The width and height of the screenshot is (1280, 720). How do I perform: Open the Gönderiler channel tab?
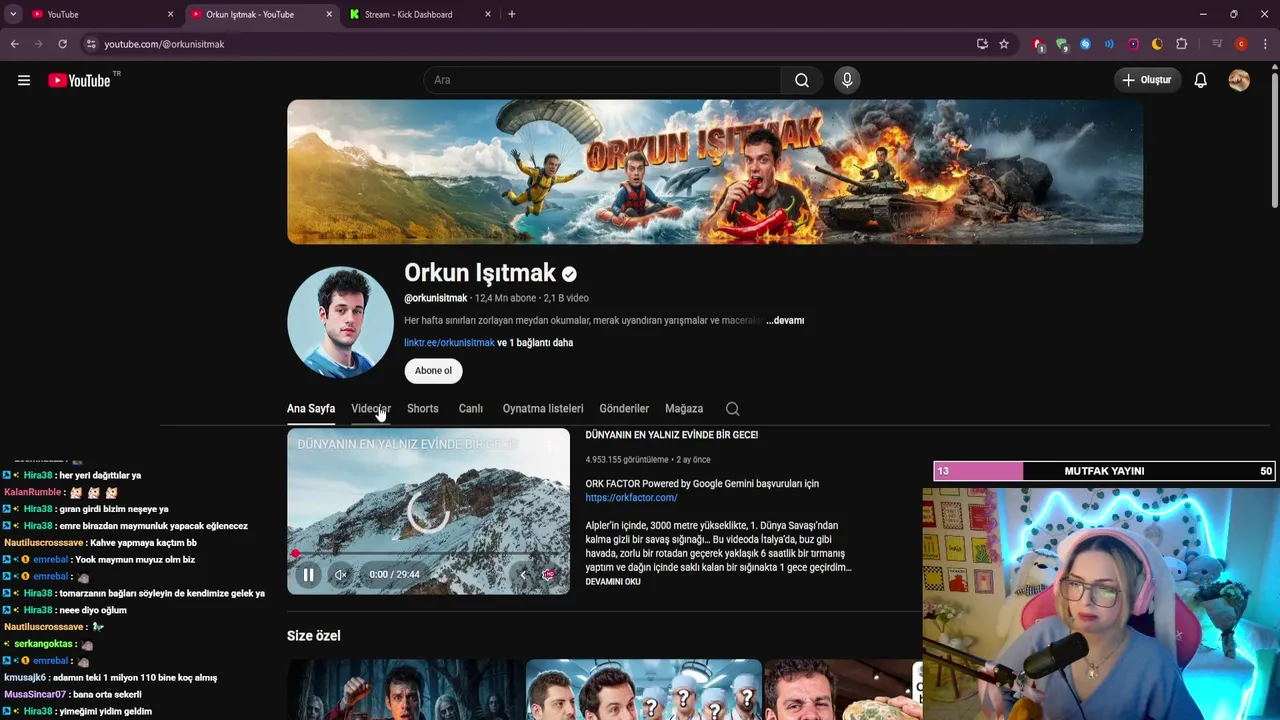click(624, 408)
